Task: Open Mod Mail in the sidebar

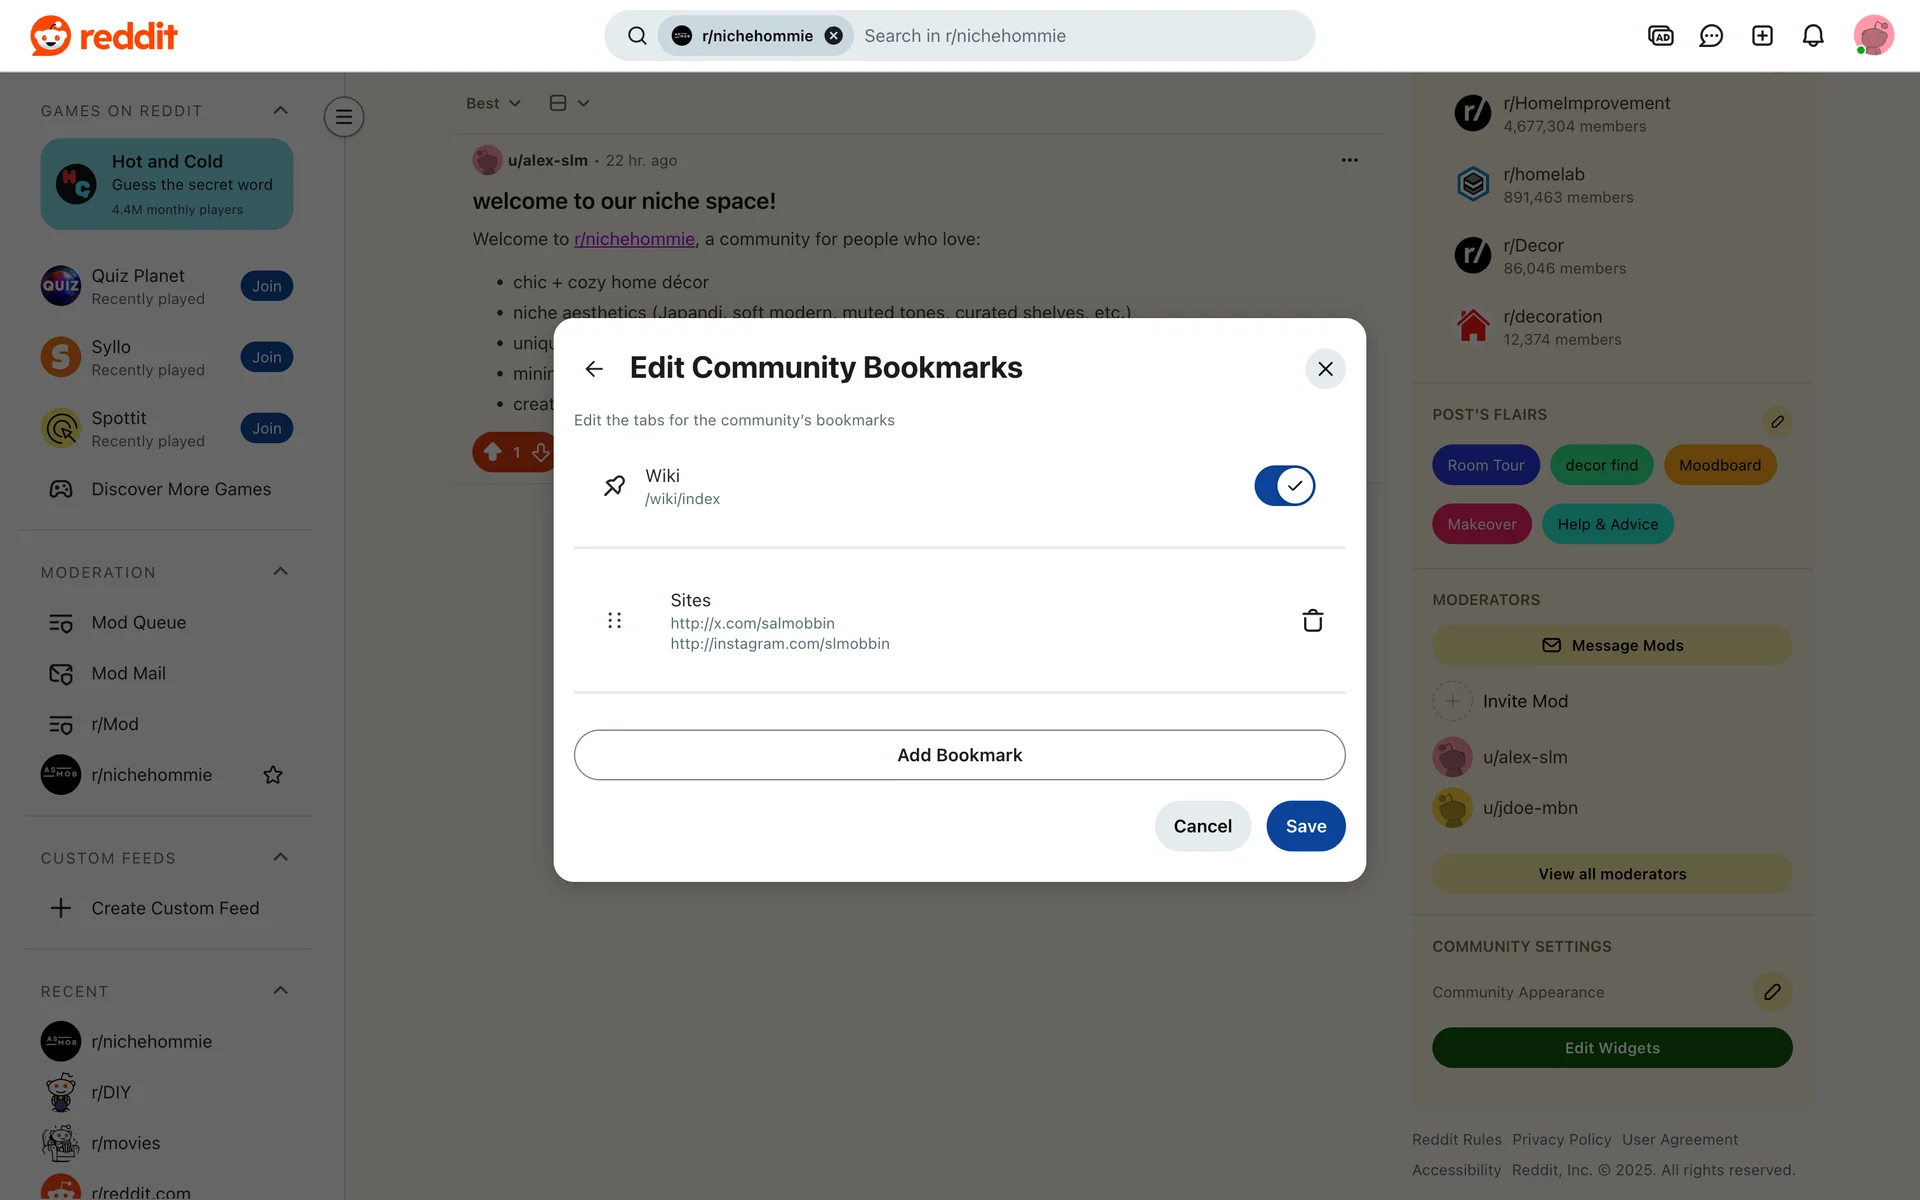Action: pos(128,674)
